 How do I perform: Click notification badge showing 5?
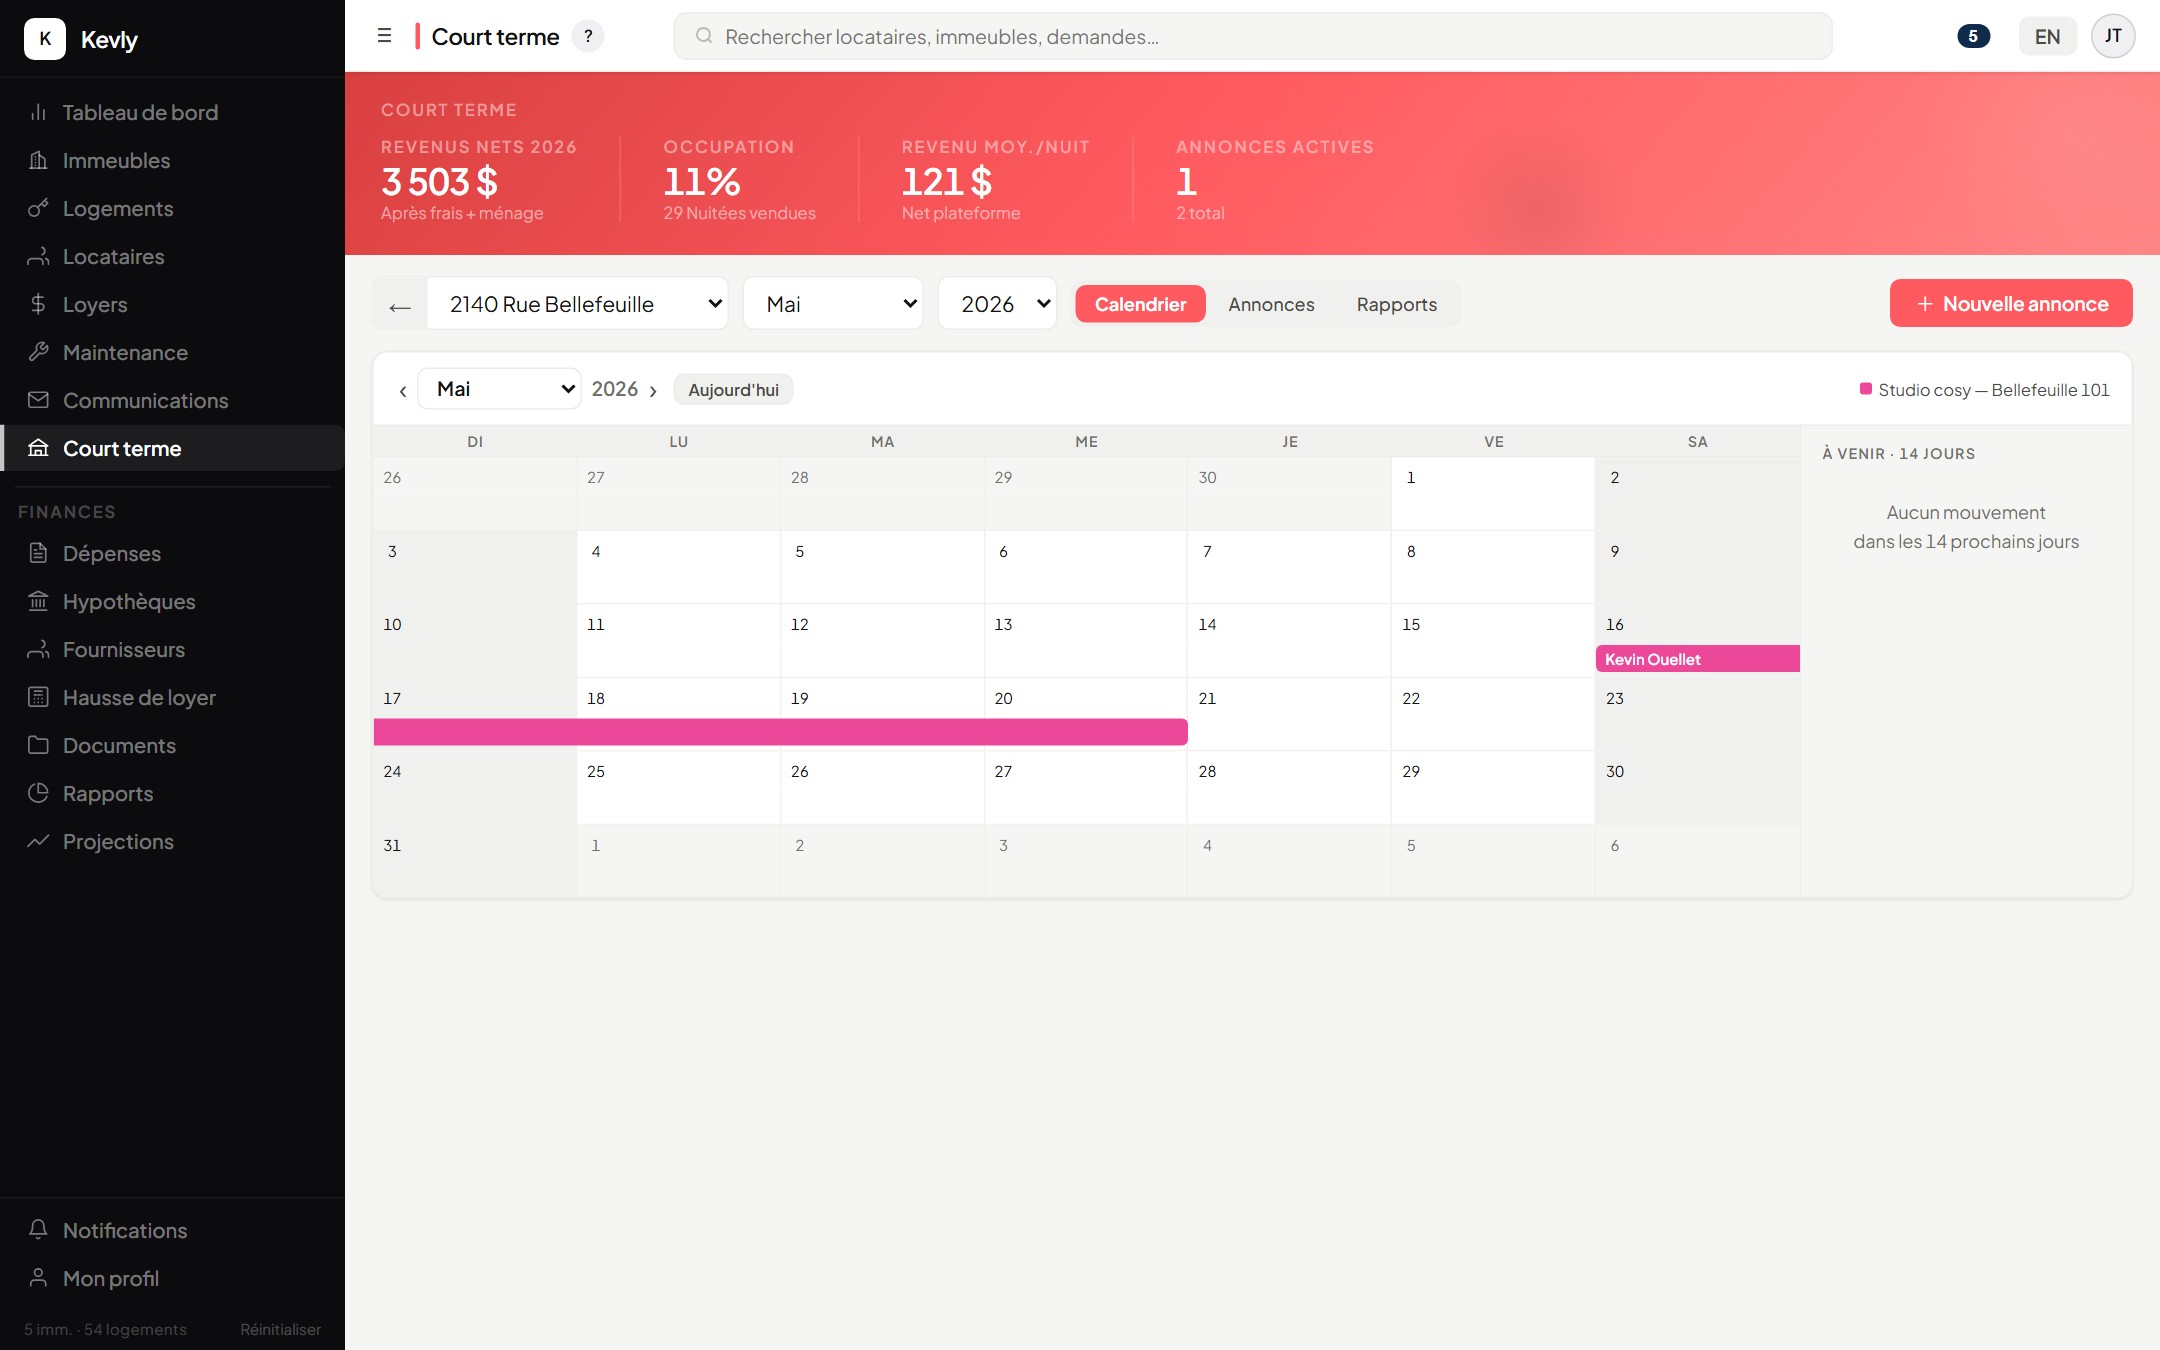1973,36
